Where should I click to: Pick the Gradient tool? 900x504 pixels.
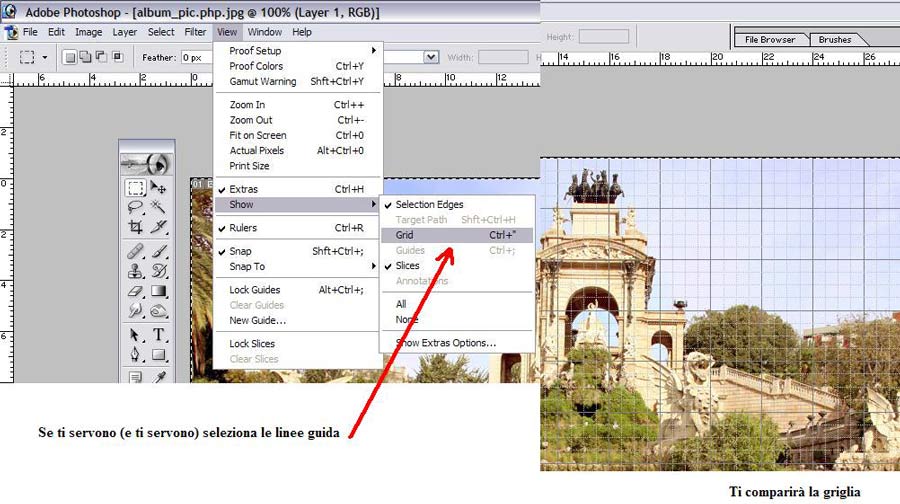pyautogui.click(x=159, y=291)
